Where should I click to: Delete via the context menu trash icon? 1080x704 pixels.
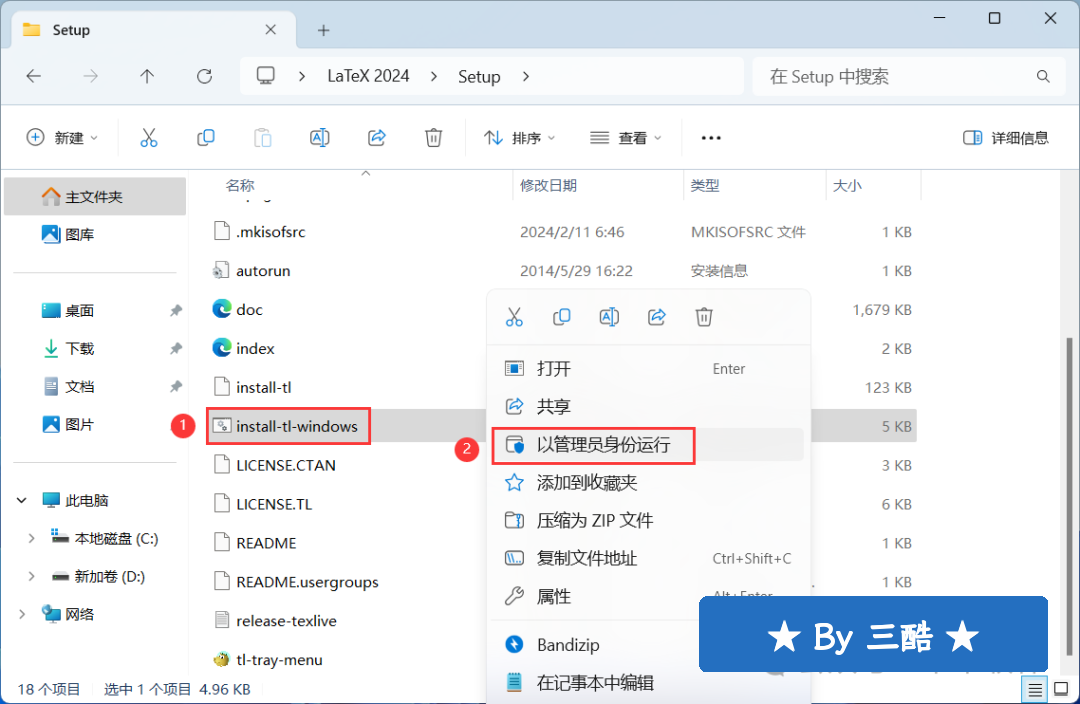coord(703,317)
